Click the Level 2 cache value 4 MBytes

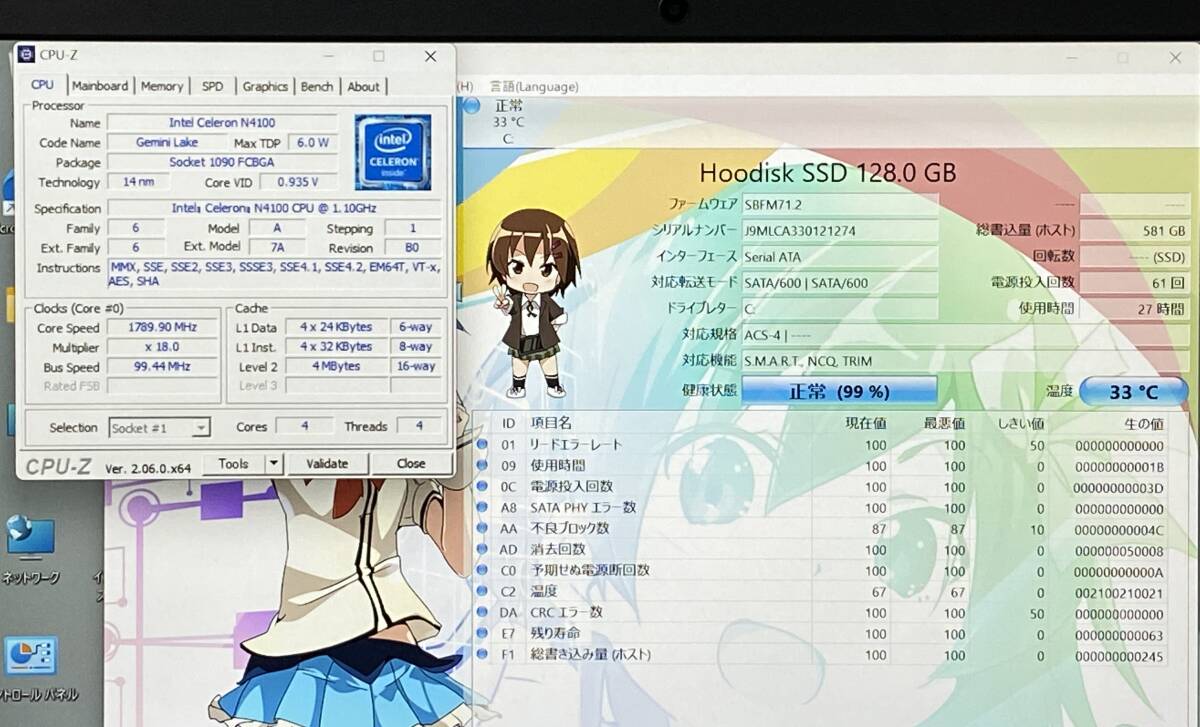coord(335,366)
